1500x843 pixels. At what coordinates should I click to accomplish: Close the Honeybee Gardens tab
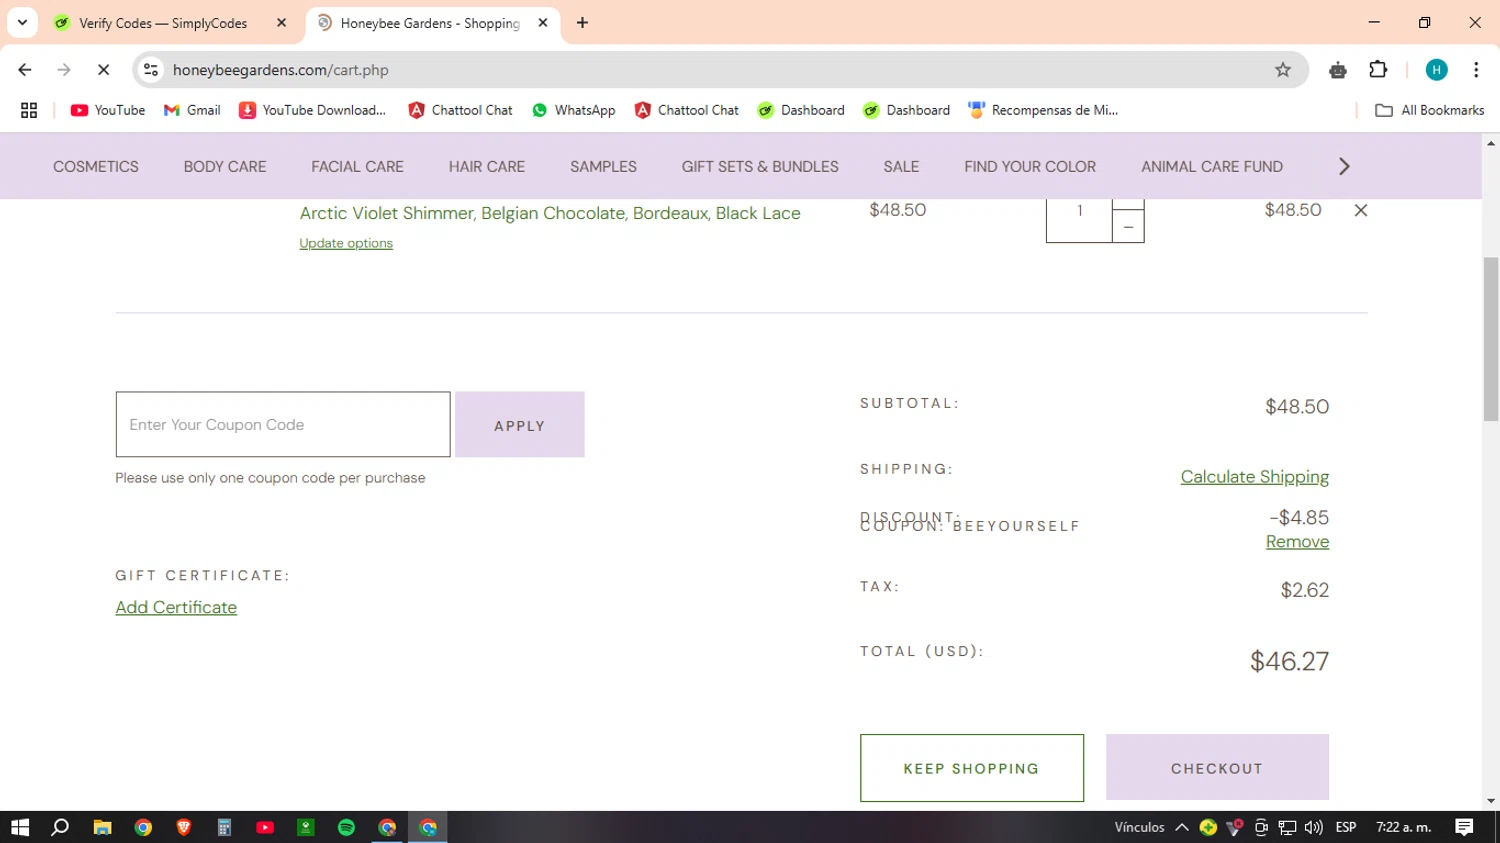[x=543, y=23]
